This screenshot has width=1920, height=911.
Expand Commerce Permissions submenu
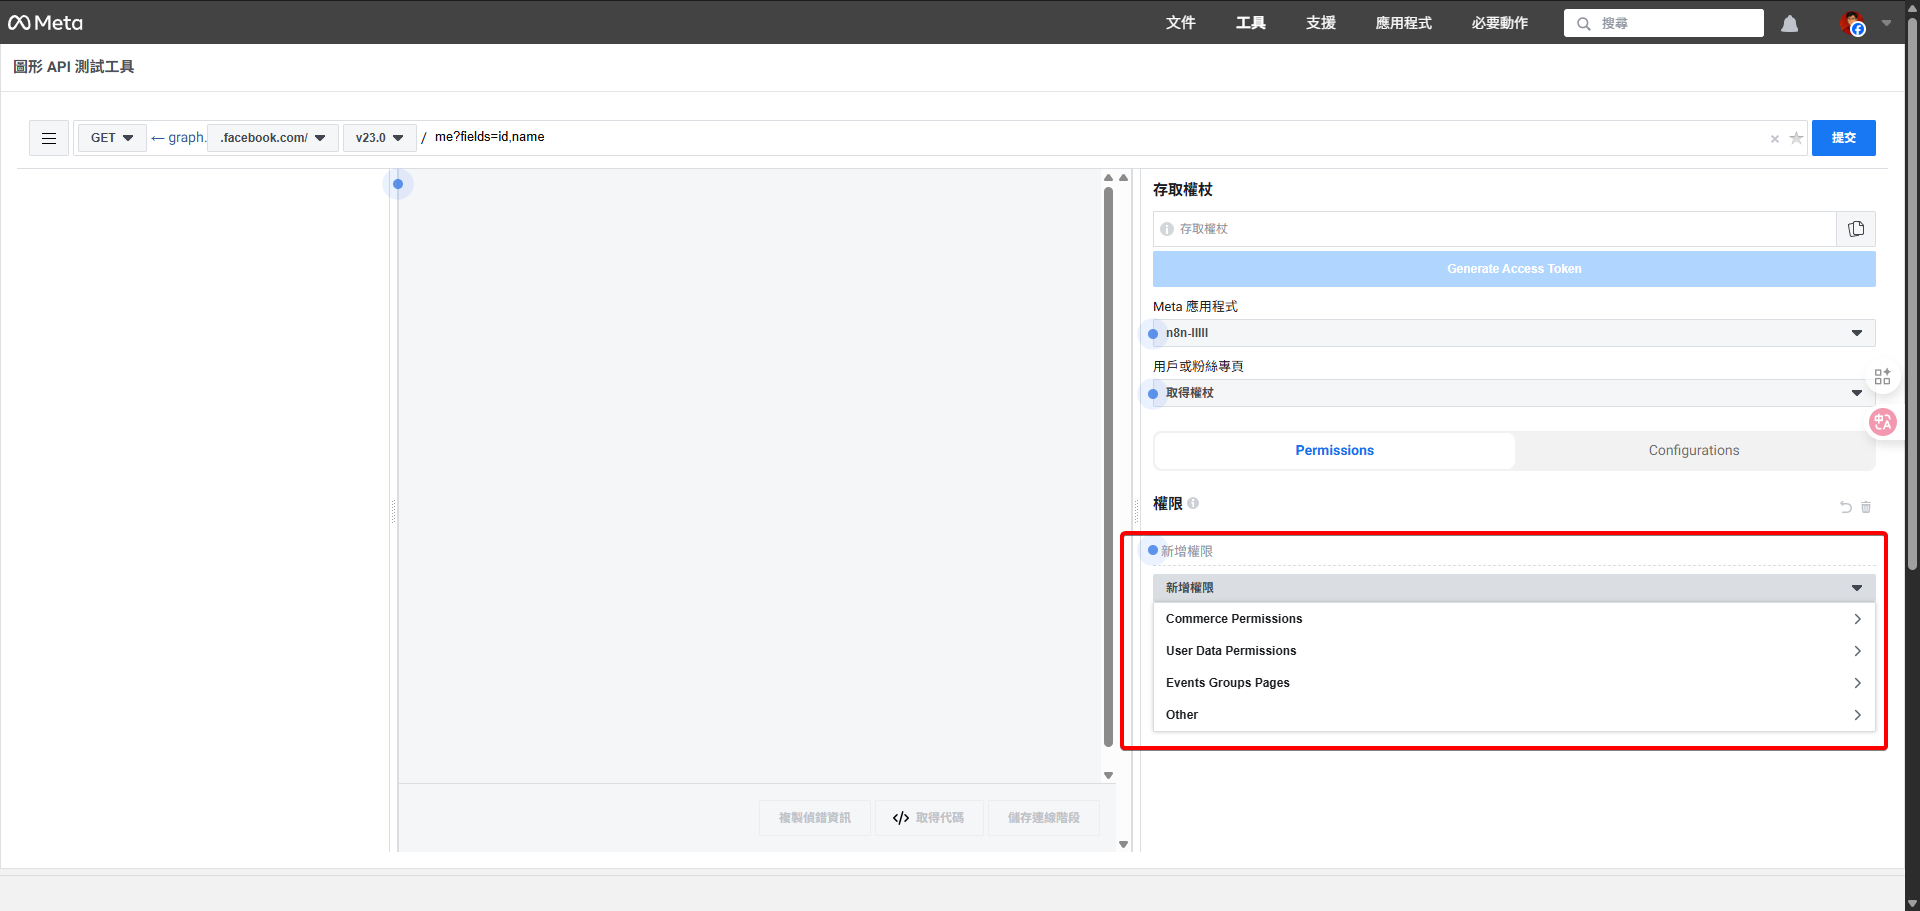pyautogui.click(x=1513, y=619)
